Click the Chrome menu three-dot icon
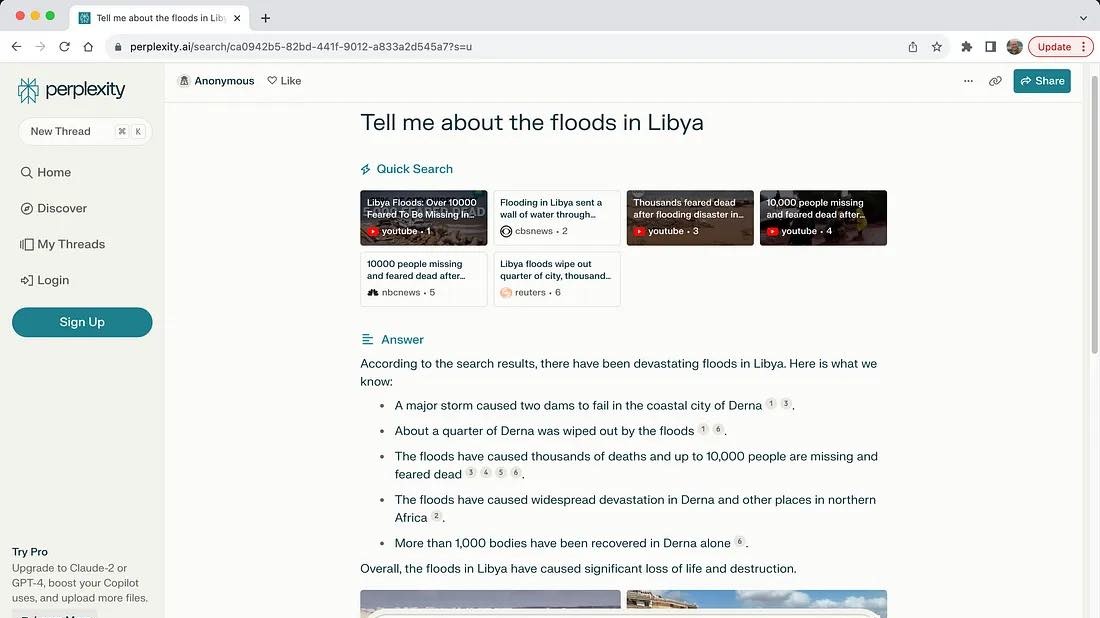 coord(1084,47)
